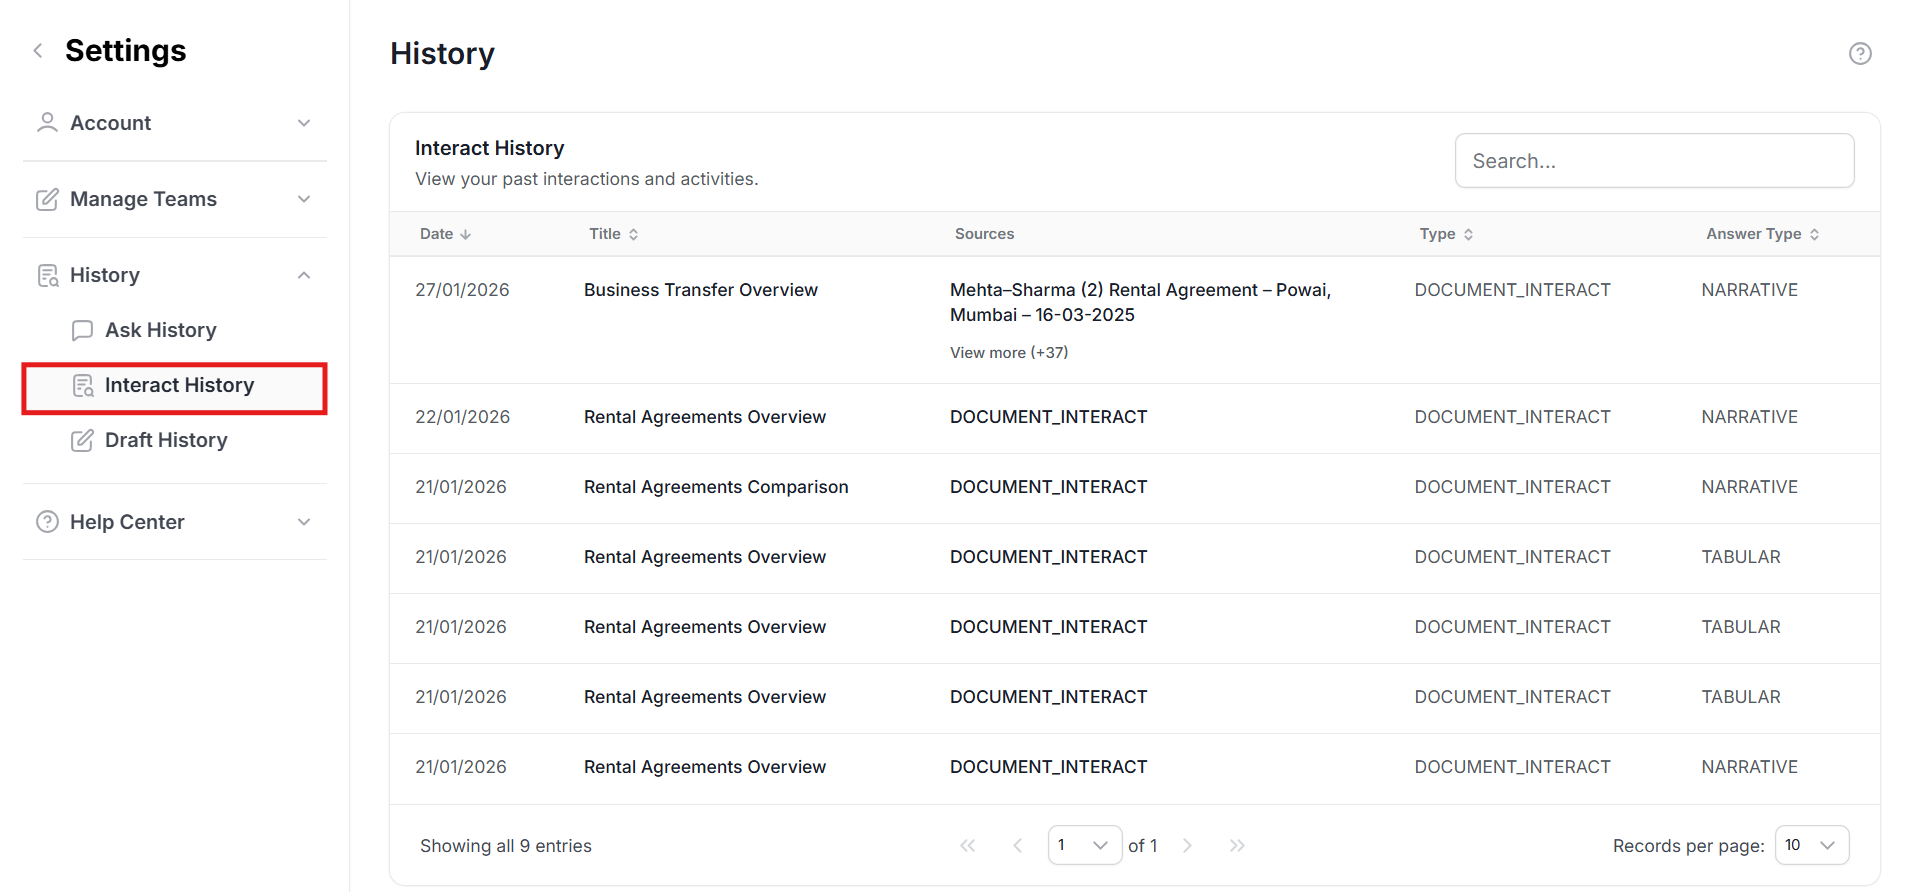
Task: Collapse the History section chevron
Action: click(x=304, y=275)
